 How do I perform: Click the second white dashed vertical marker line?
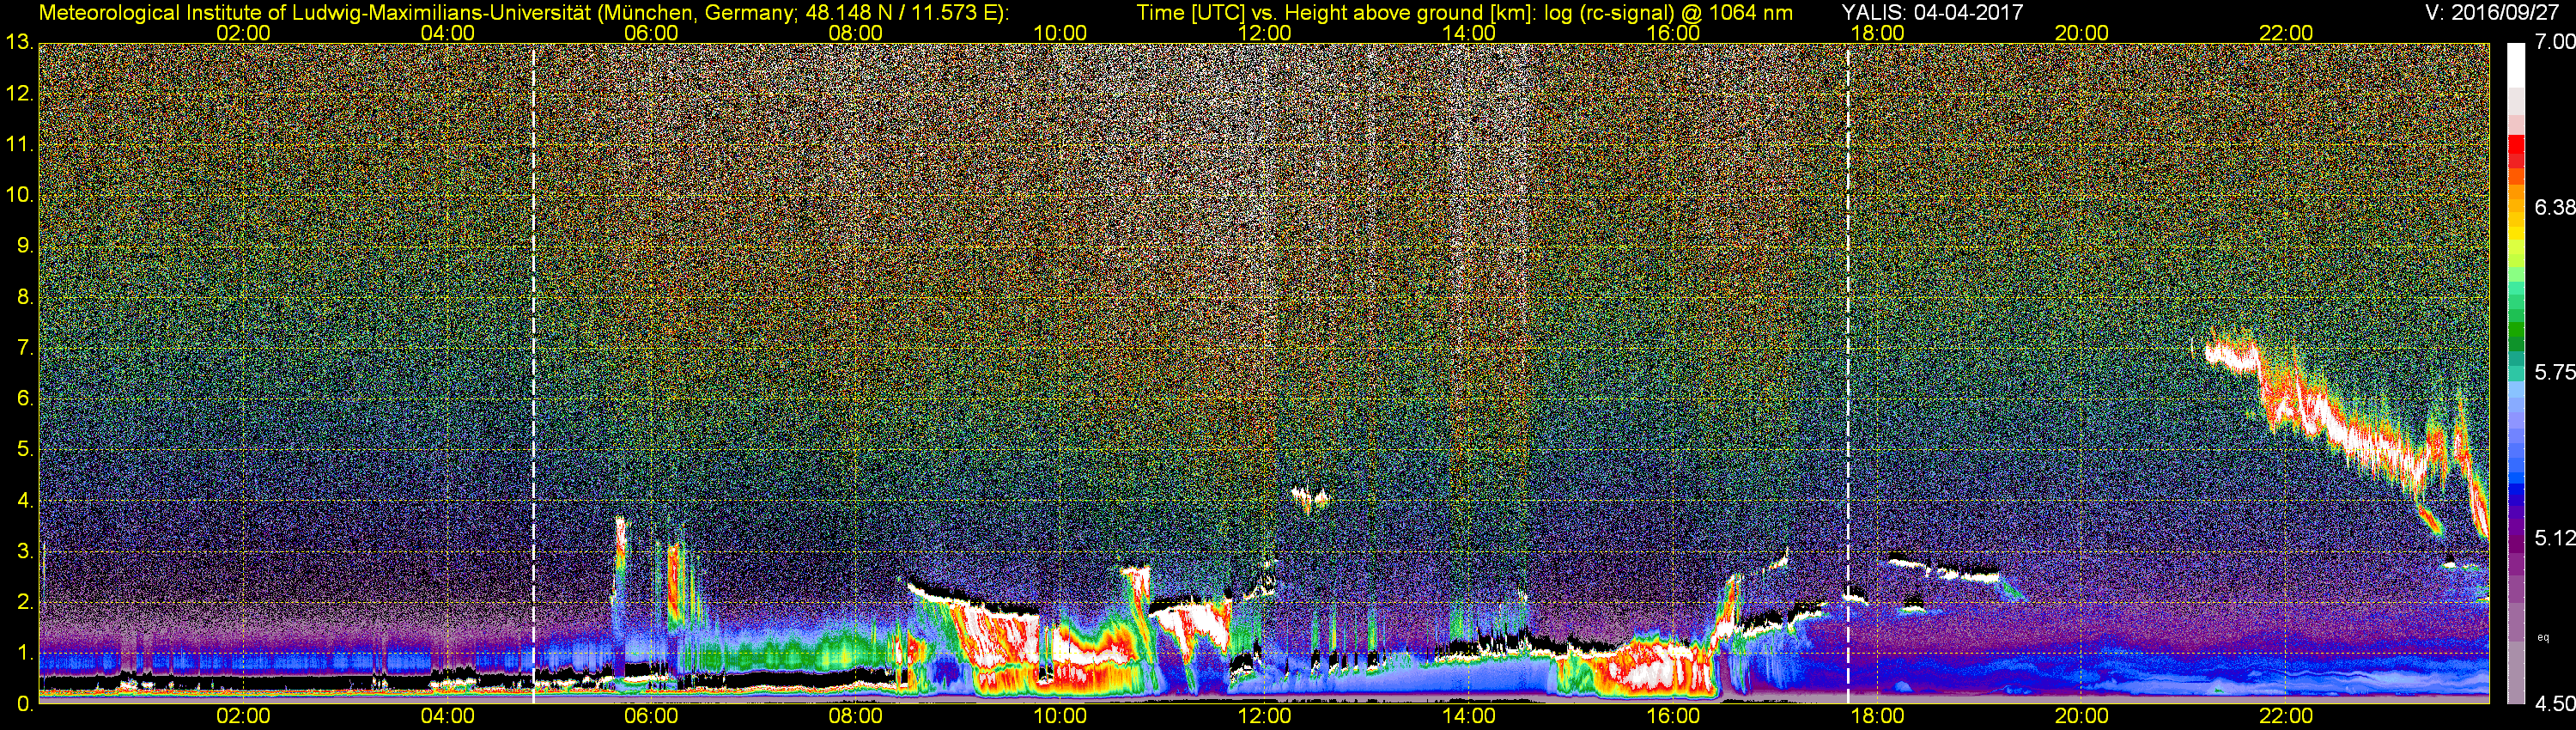1848,373
